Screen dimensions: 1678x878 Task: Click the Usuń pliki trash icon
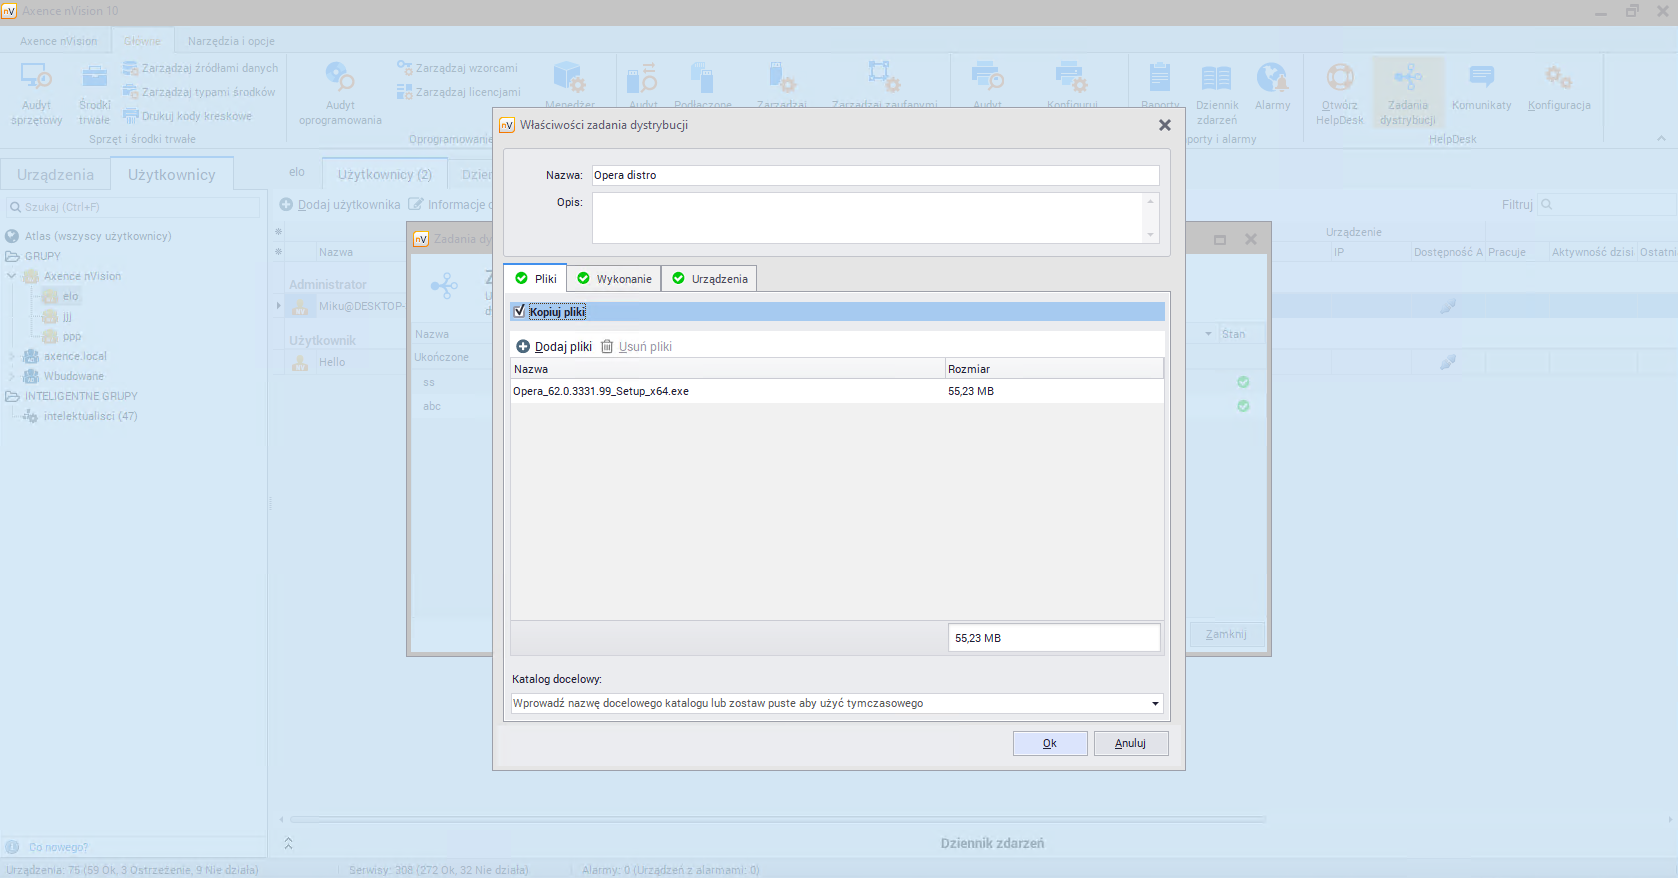pyautogui.click(x=607, y=347)
